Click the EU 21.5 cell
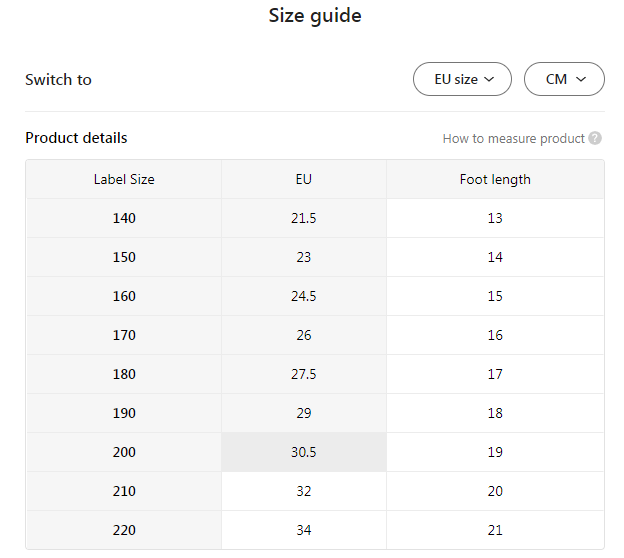This screenshot has height=558, width=624. click(x=304, y=218)
